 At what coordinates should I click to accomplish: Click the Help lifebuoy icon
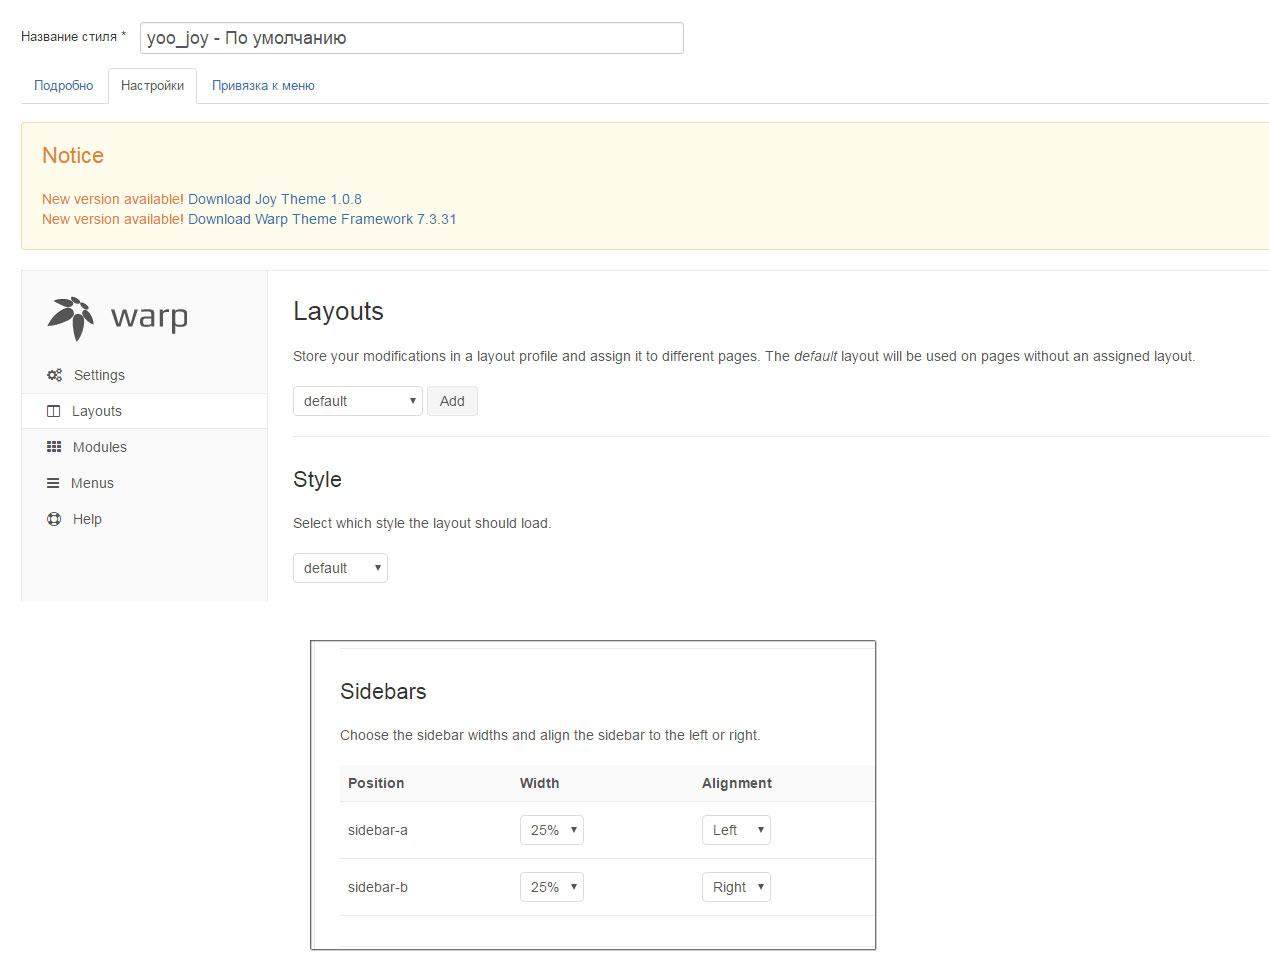(x=54, y=519)
